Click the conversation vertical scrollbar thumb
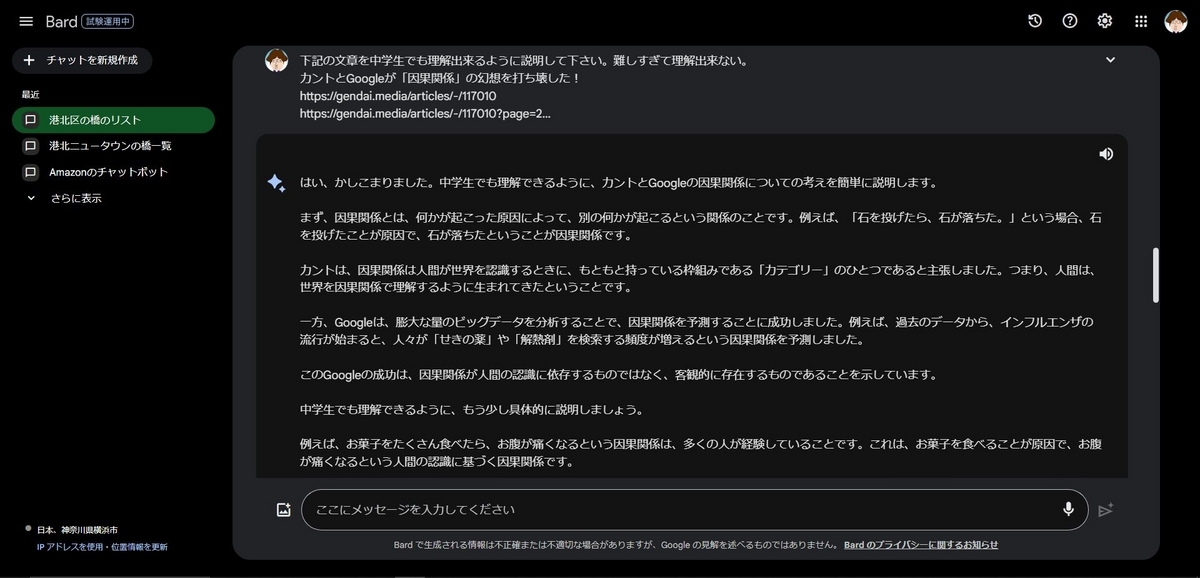 [x=1156, y=275]
